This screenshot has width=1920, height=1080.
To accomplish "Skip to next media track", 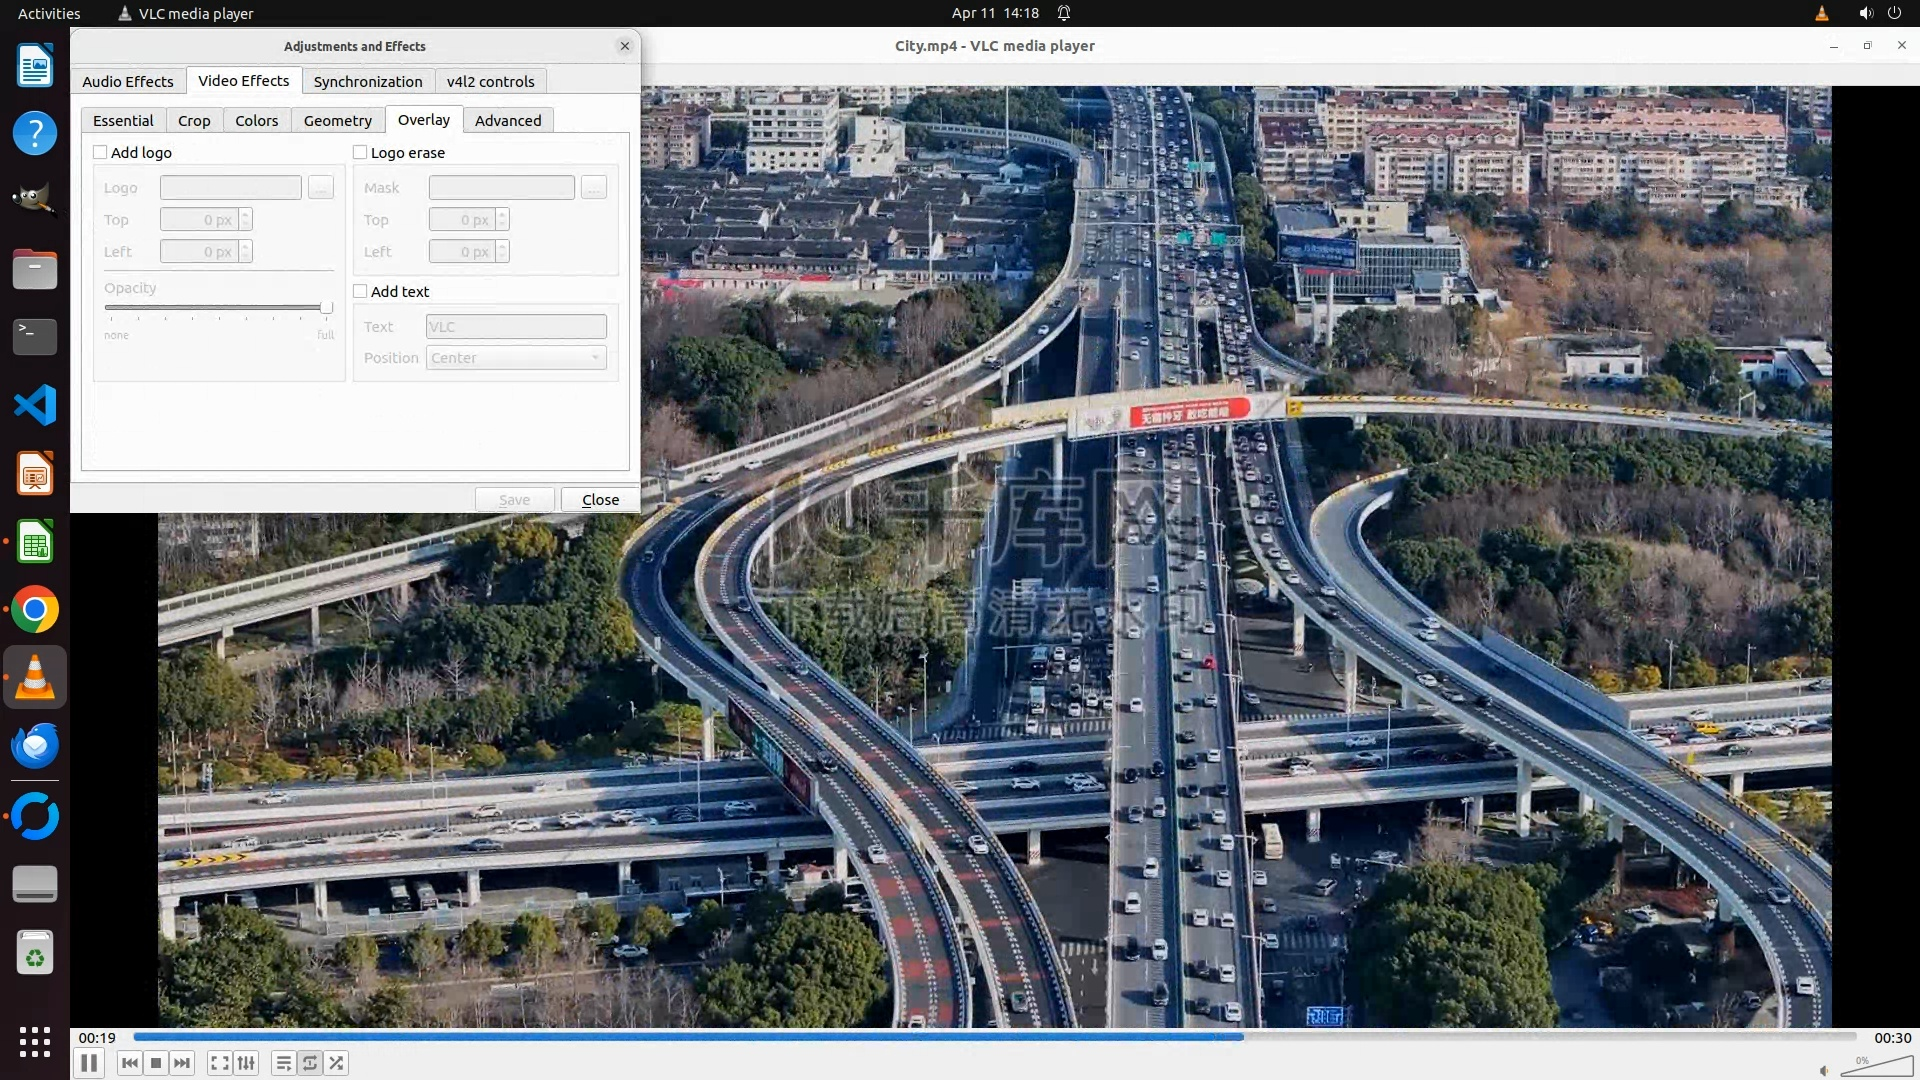I will [182, 1063].
